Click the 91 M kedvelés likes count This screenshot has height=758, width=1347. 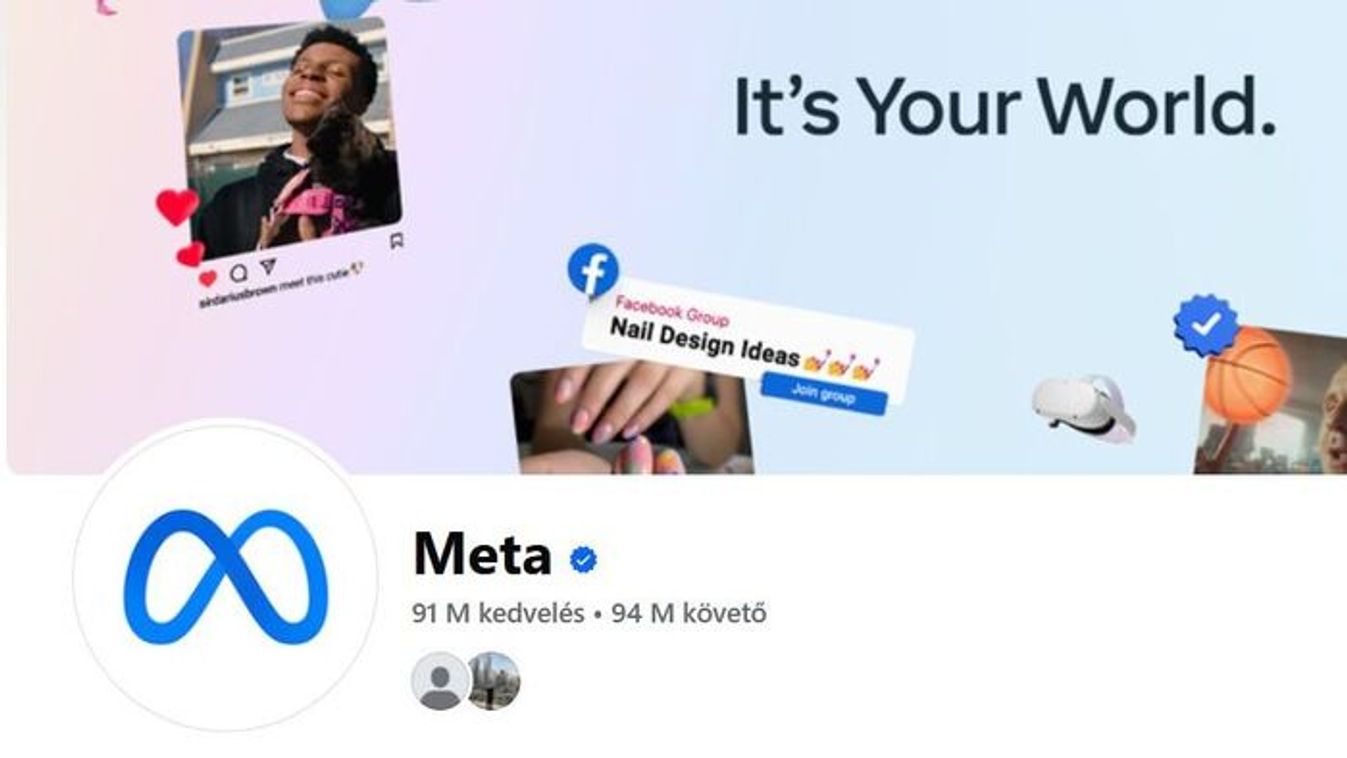(x=498, y=613)
